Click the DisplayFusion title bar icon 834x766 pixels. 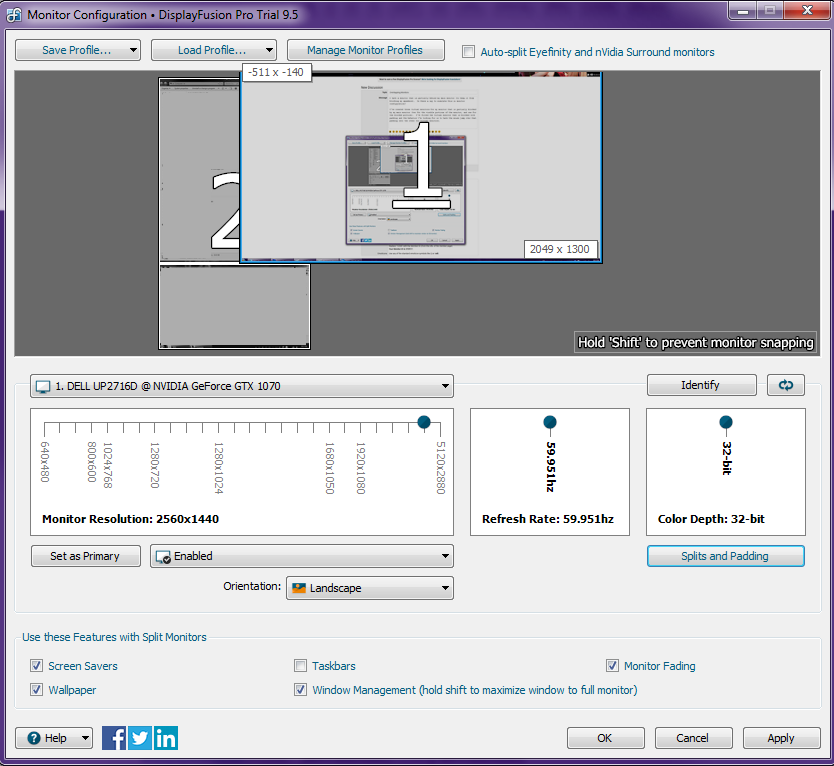tap(14, 14)
